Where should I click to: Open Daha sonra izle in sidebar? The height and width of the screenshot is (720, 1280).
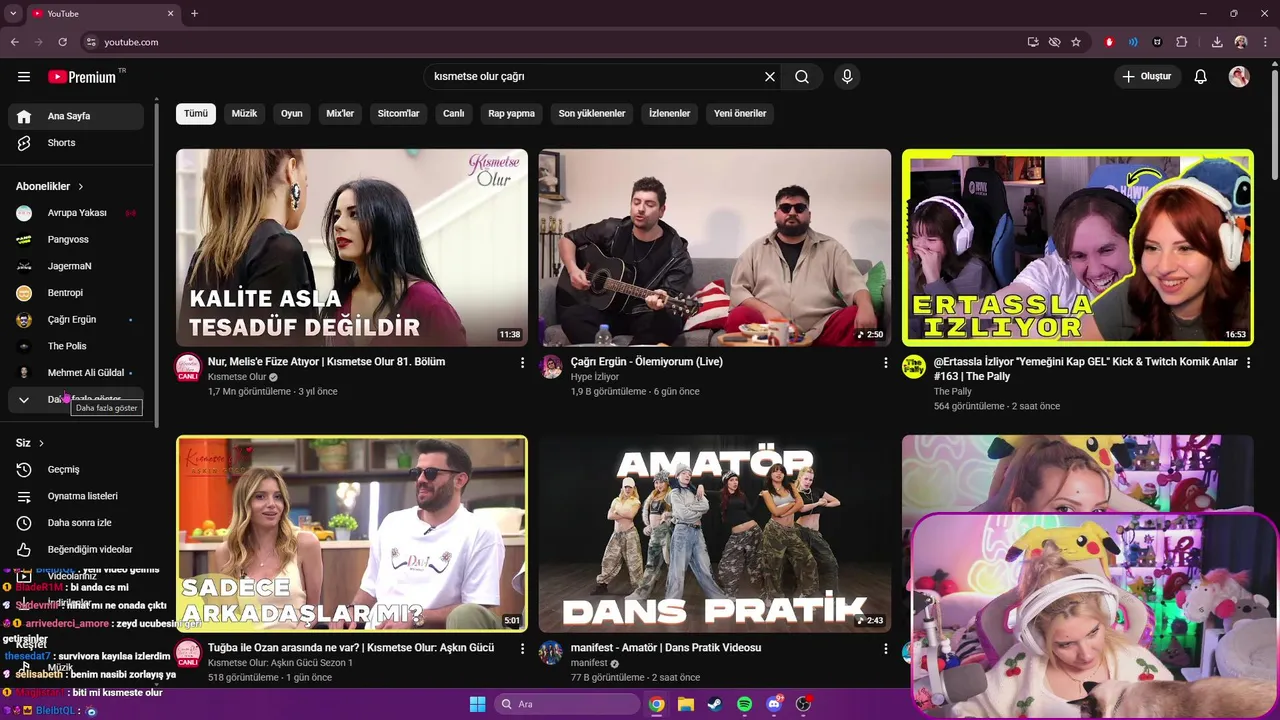tap(76, 523)
